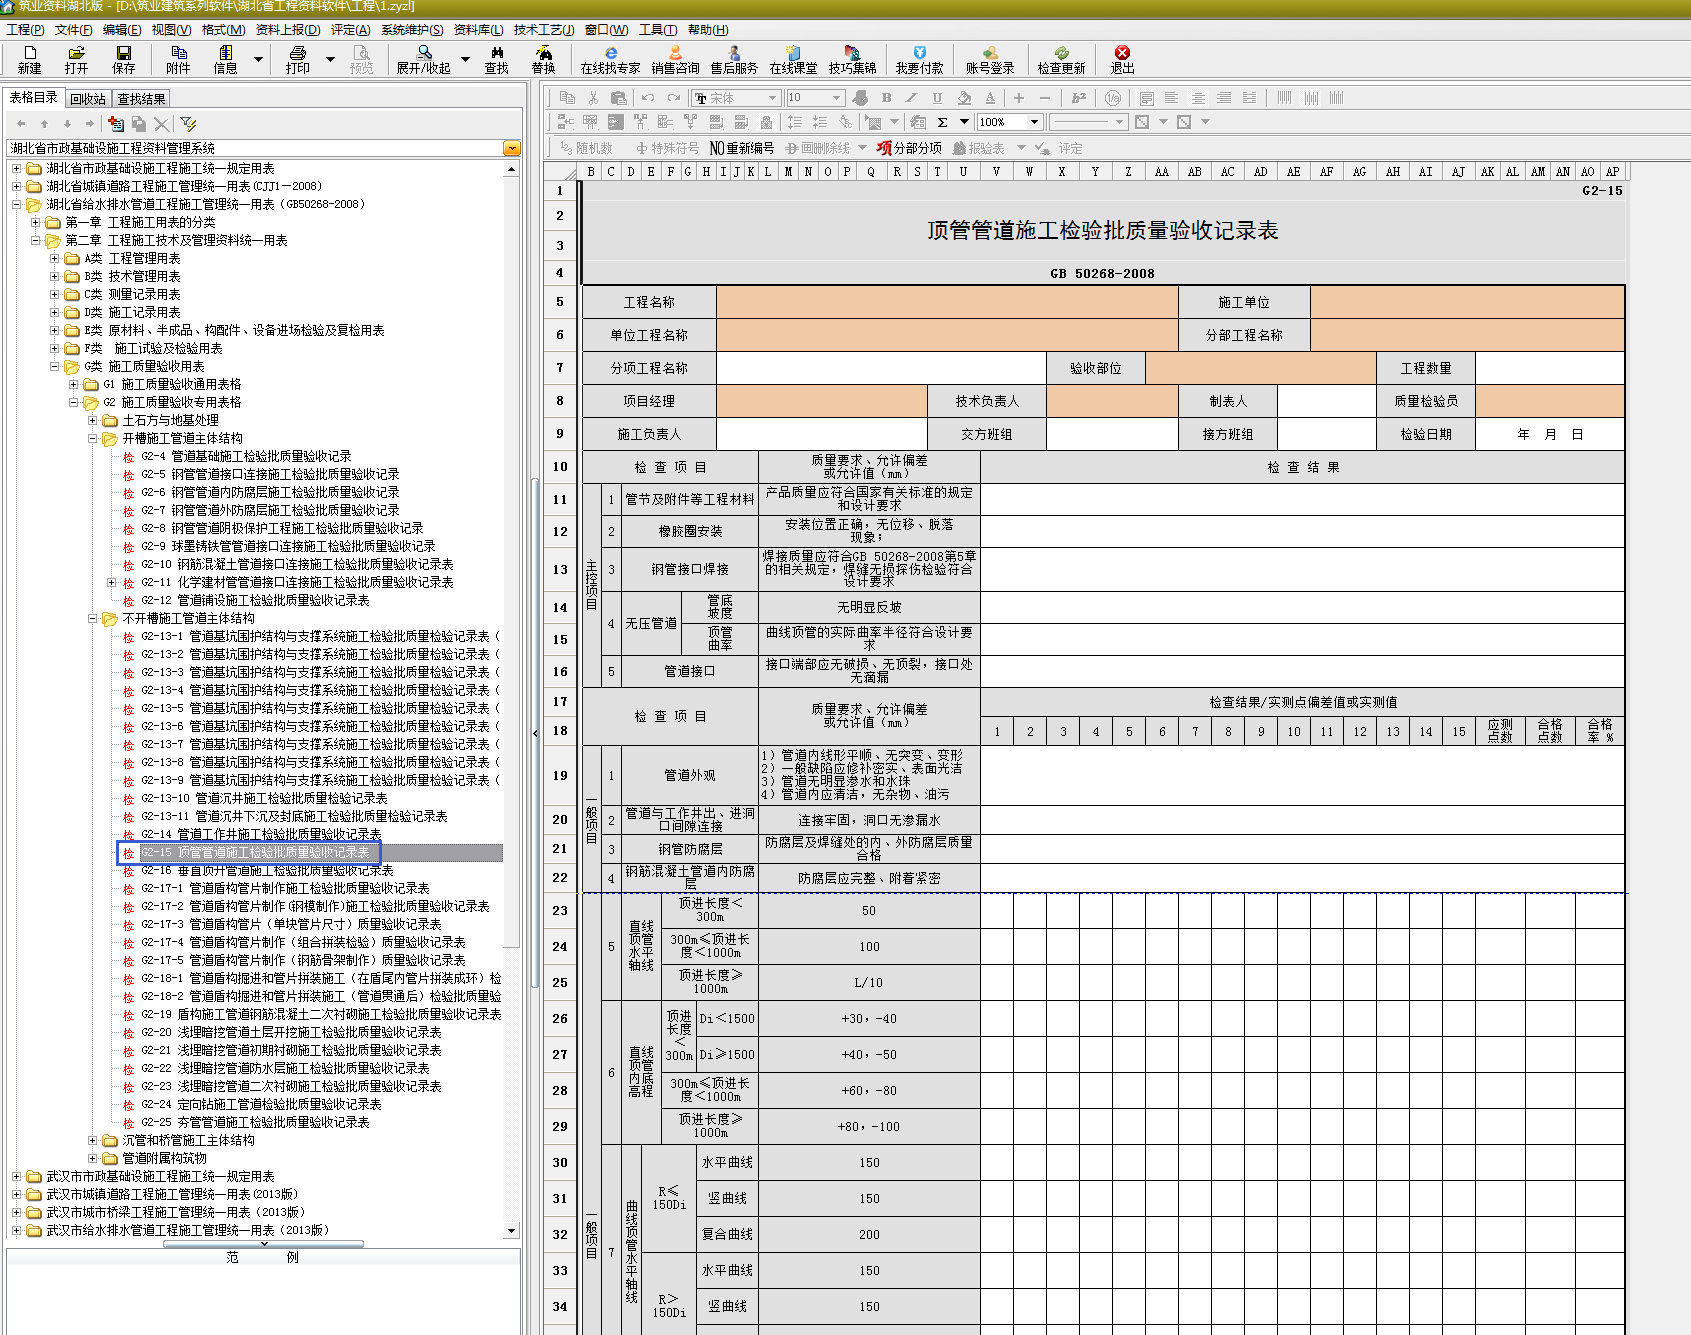This screenshot has width=1691, height=1335.
Task: Open the print options dropdown arrow
Action: pyautogui.click(x=330, y=59)
